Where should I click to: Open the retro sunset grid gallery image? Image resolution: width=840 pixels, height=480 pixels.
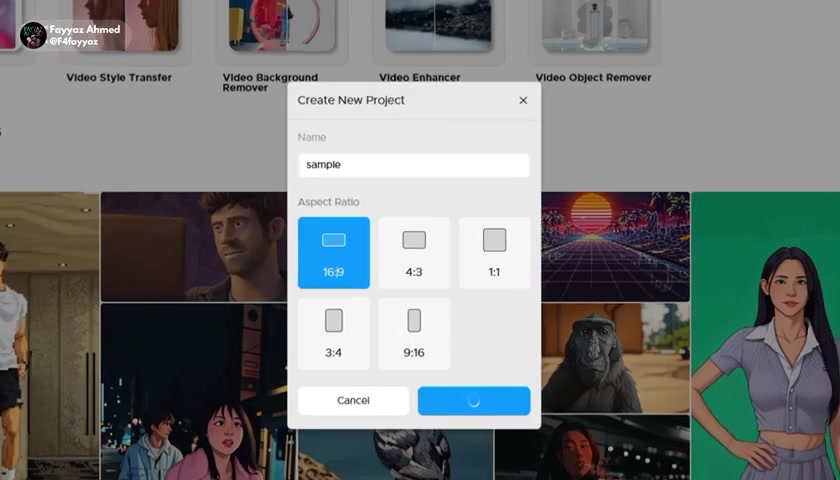(616, 246)
